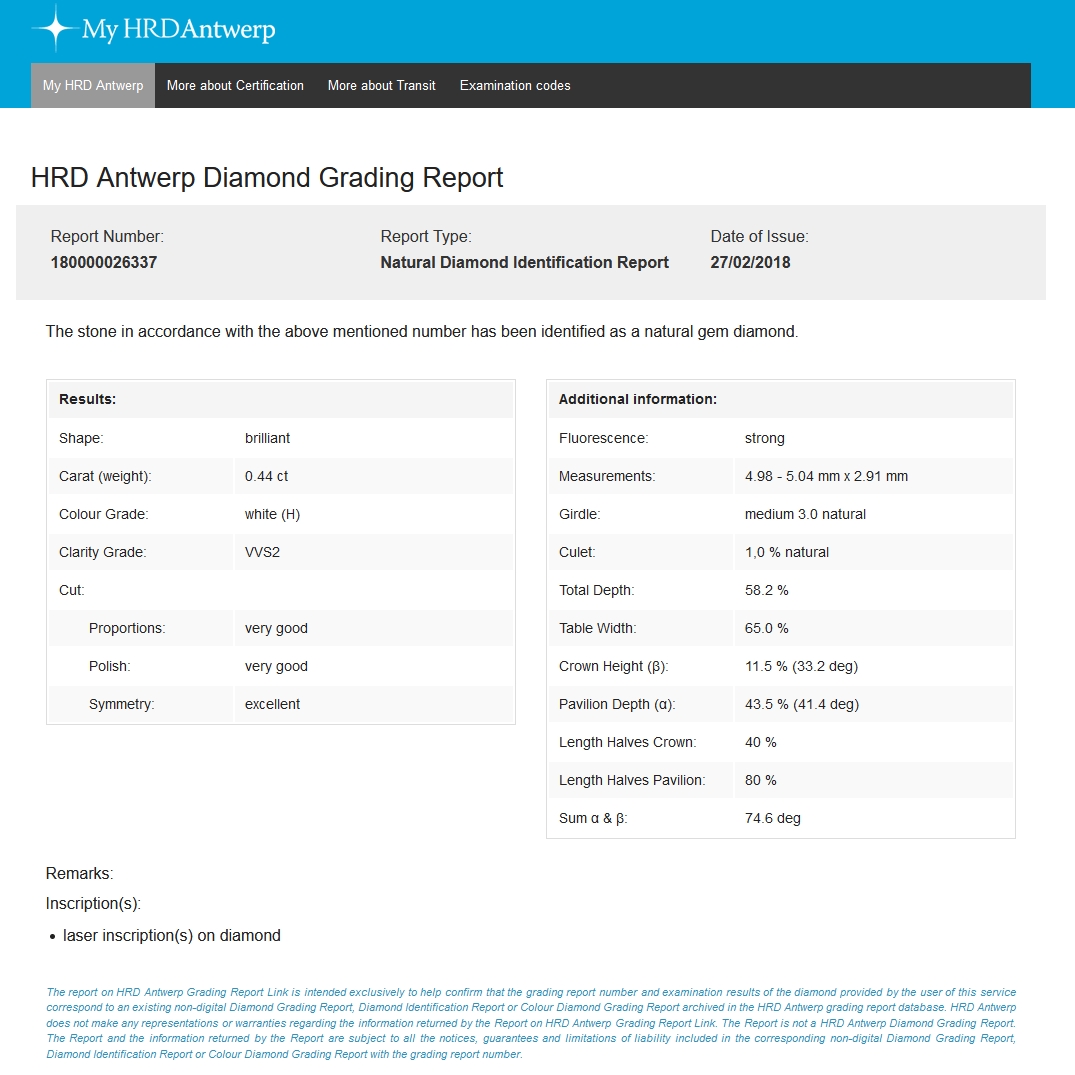Select measurements 4.98 - 5.04 mm x 2.91 mm

coord(826,476)
